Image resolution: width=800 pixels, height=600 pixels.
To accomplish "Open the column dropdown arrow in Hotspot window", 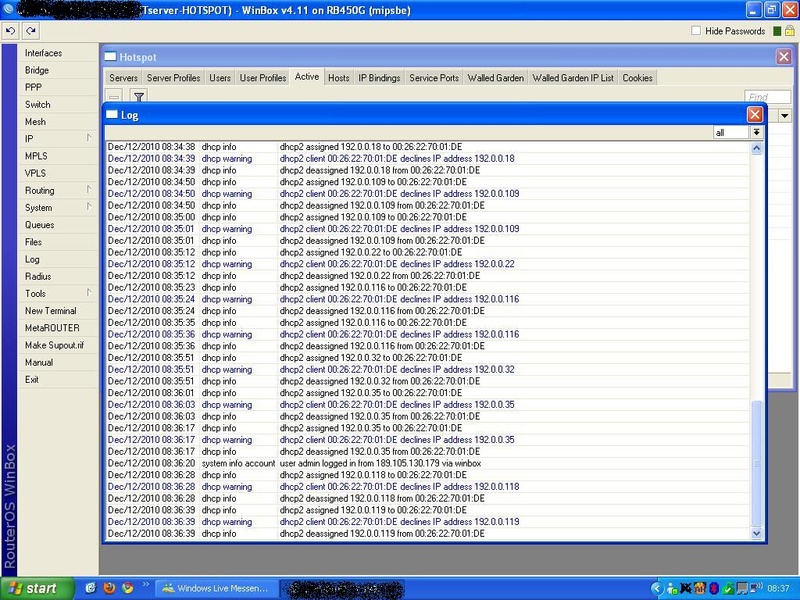I will [785, 116].
